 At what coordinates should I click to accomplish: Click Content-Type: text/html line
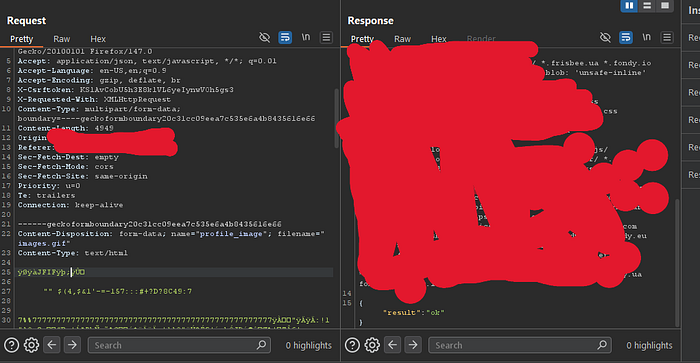[x=73, y=253]
